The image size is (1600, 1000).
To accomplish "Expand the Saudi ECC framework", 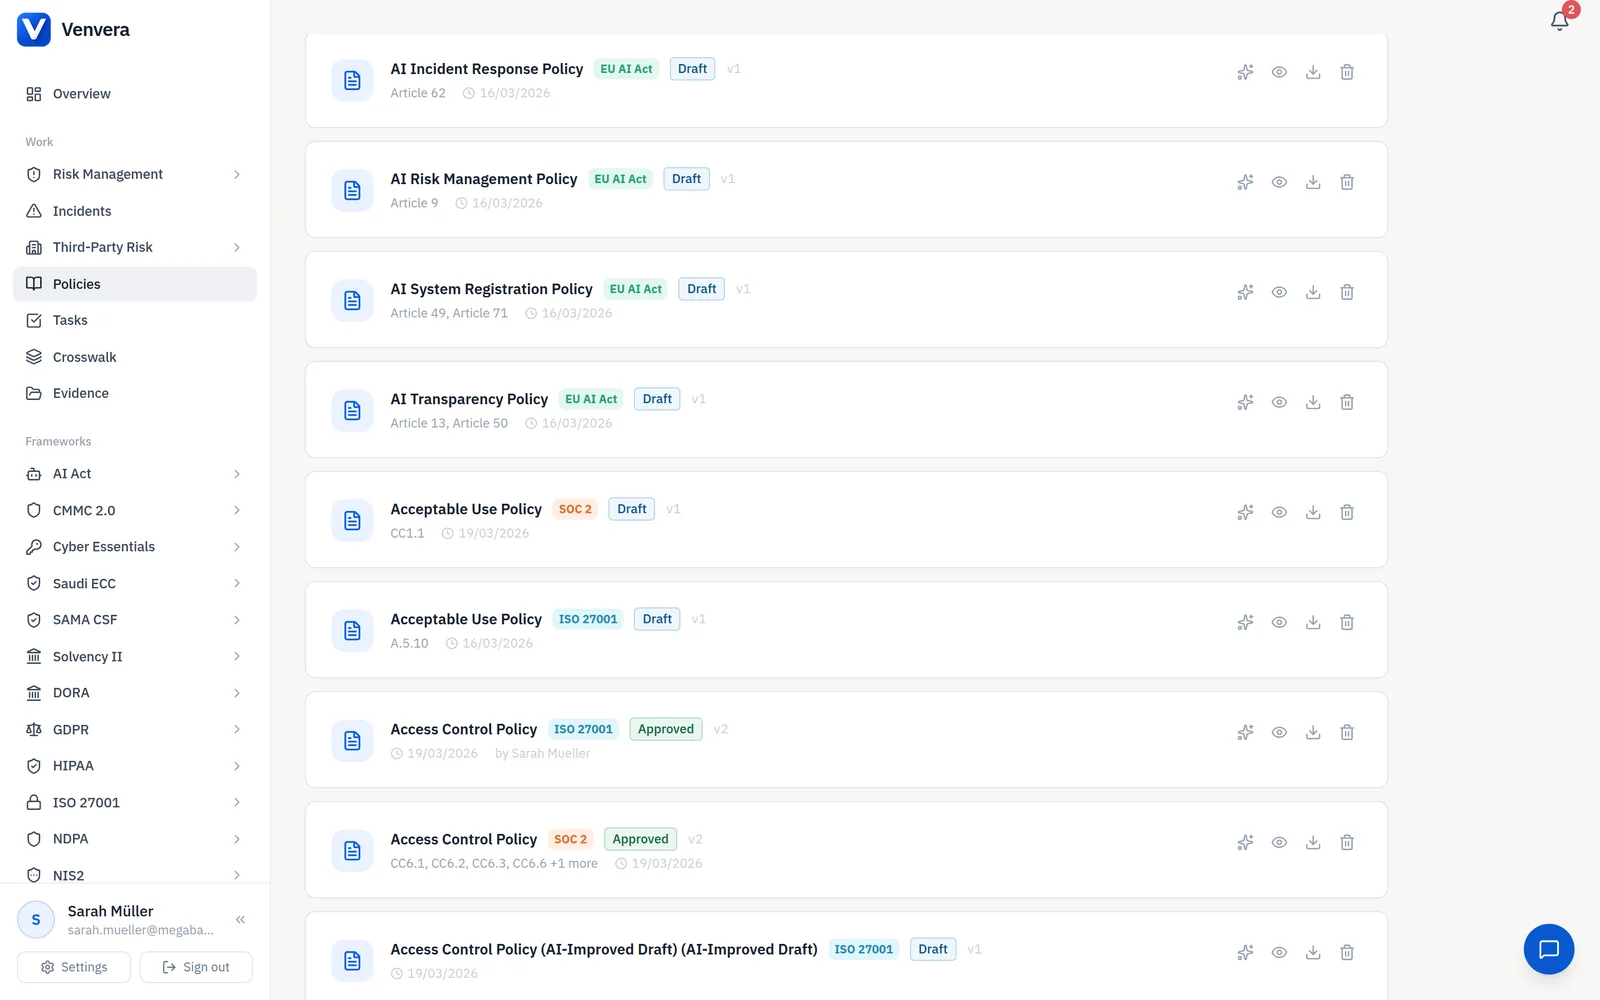I will point(237,583).
